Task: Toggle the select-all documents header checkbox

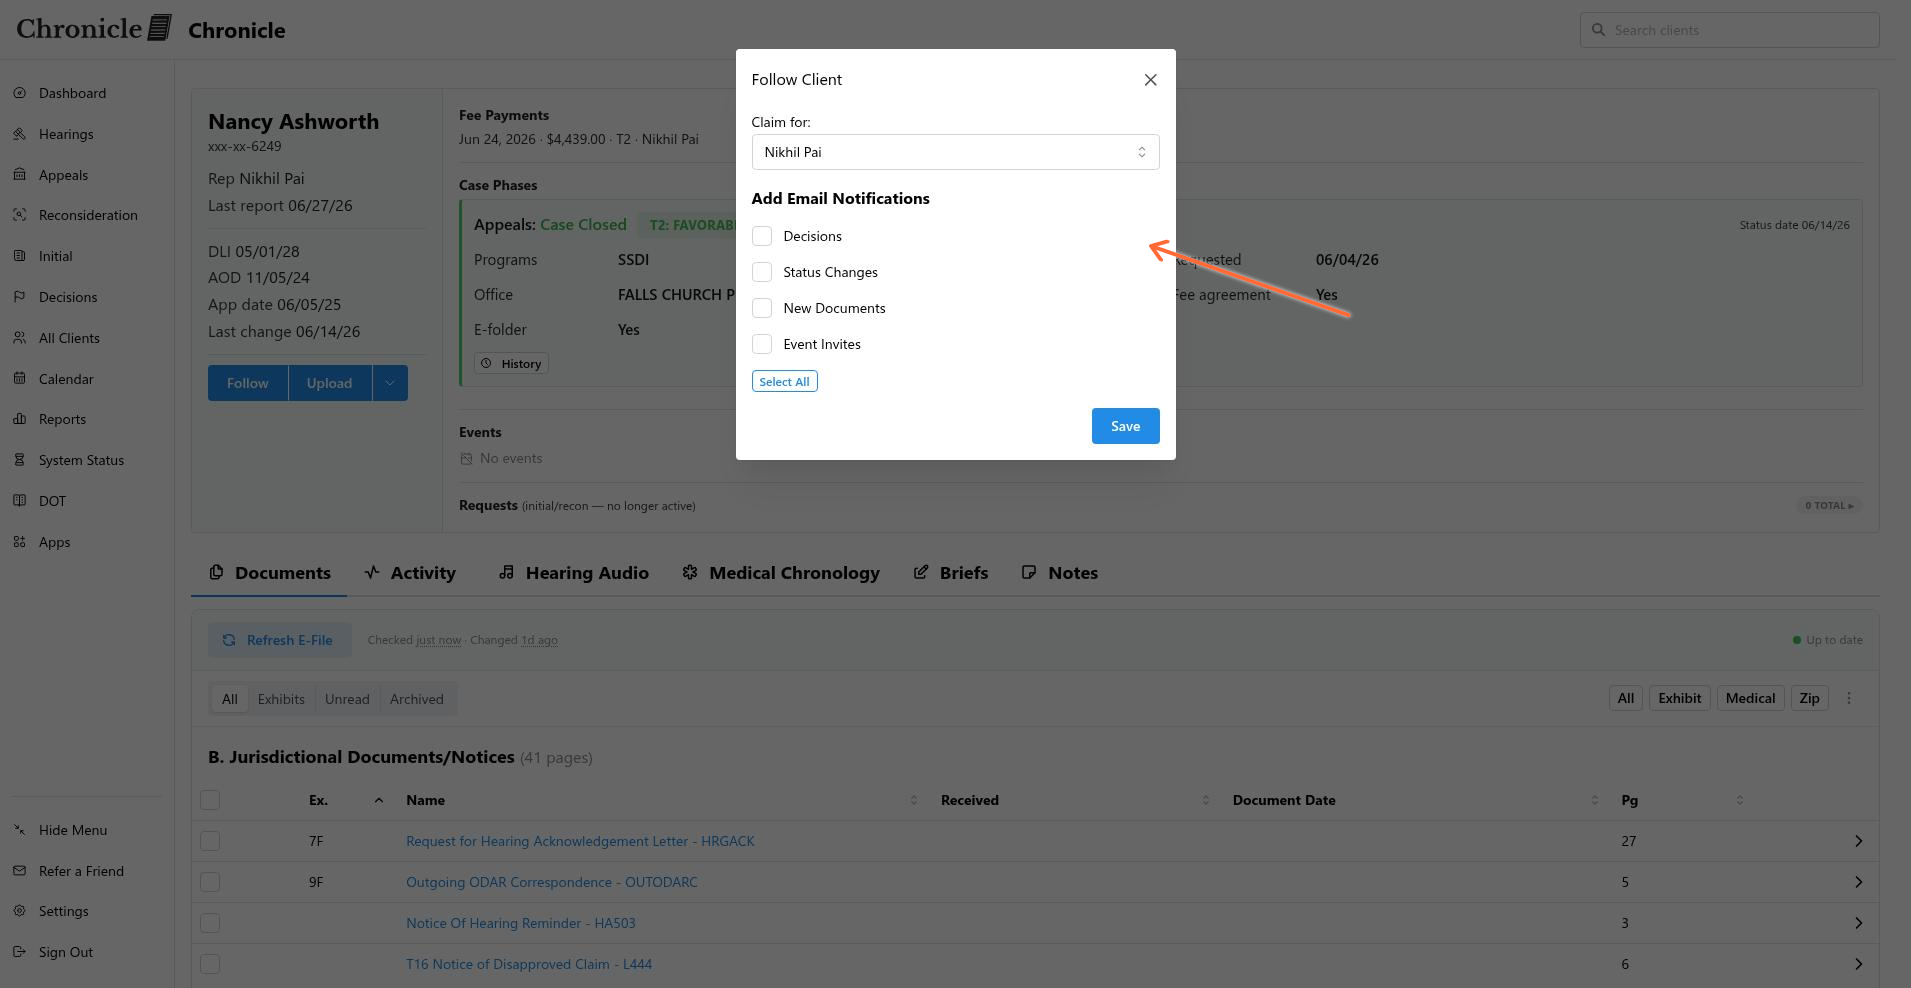Action: (x=210, y=800)
